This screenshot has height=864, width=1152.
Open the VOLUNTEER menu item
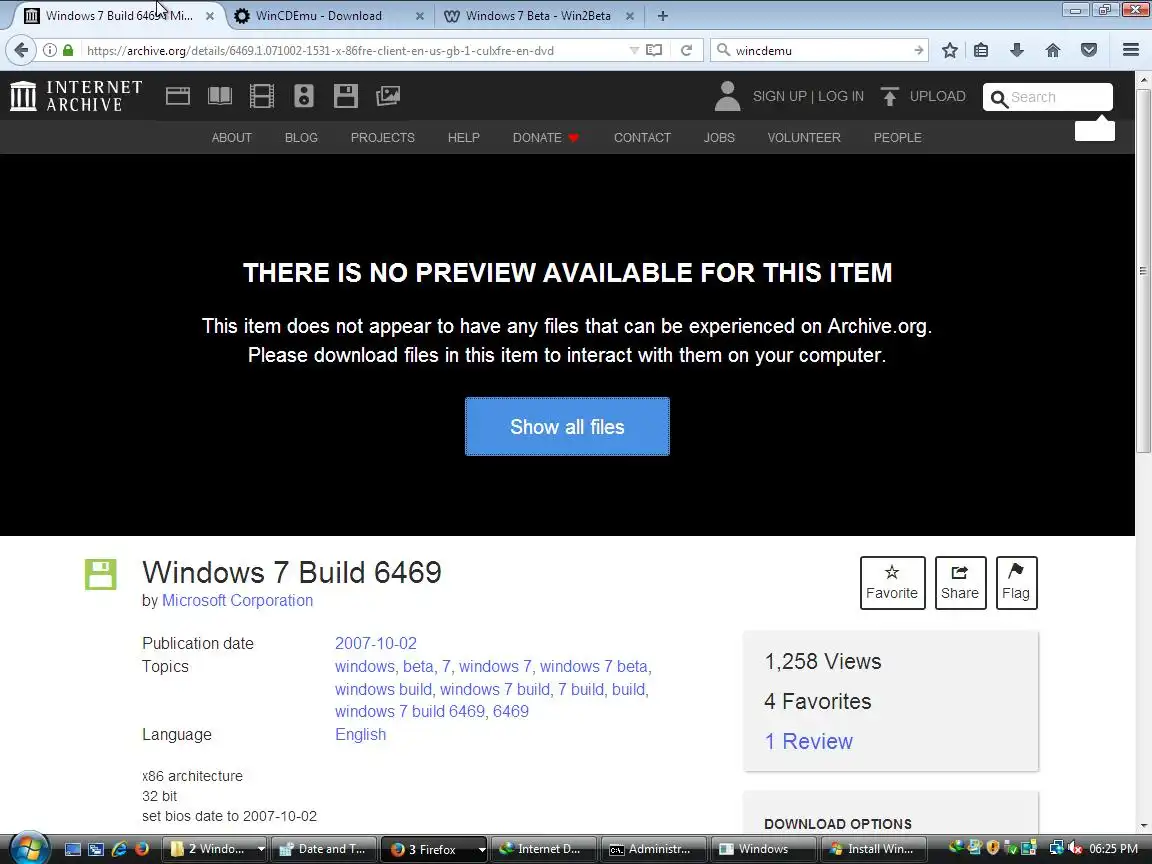(x=804, y=137)
